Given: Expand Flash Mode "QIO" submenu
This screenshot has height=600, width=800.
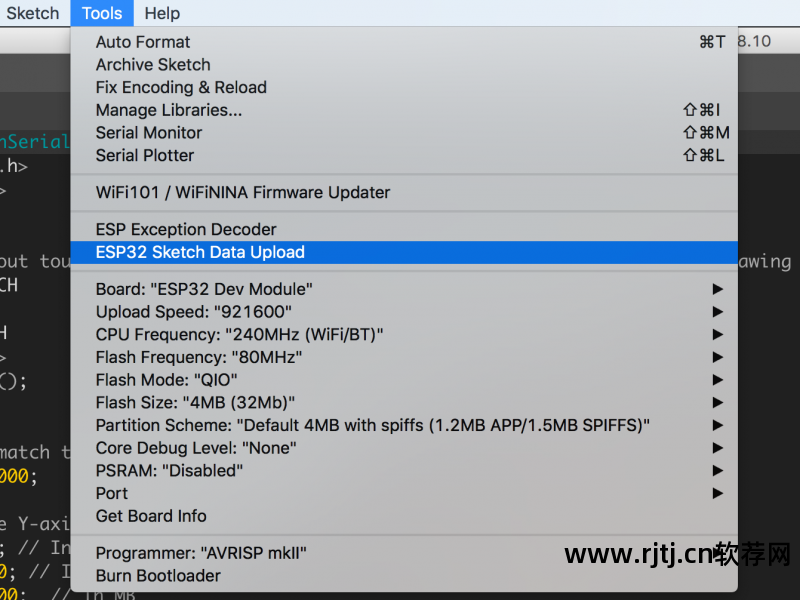Looking at the screenshot, I should pyautogui.click(x=404, y=380).
